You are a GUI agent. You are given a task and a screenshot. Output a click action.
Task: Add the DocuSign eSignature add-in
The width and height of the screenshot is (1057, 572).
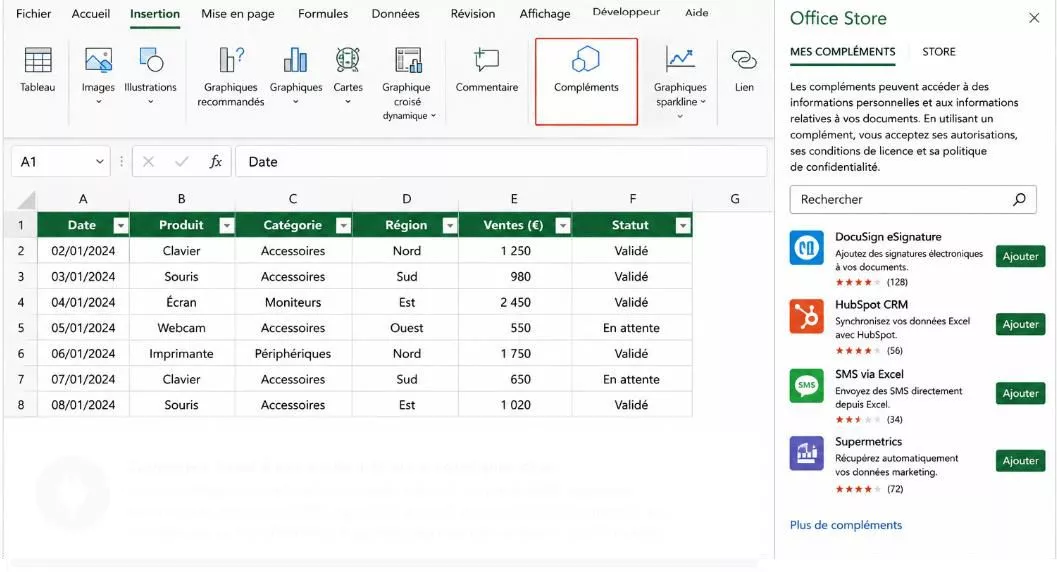[1021, 257]
